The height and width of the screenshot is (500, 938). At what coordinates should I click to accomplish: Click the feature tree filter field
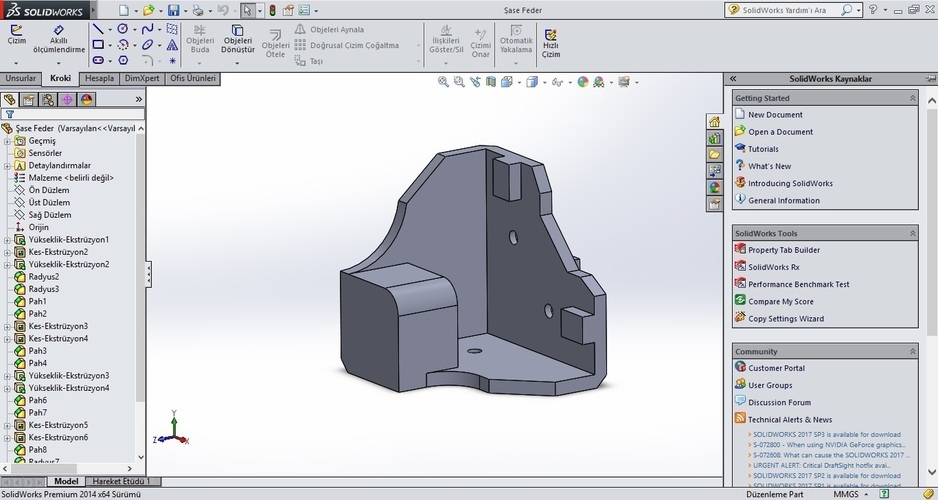click(73, 114)
